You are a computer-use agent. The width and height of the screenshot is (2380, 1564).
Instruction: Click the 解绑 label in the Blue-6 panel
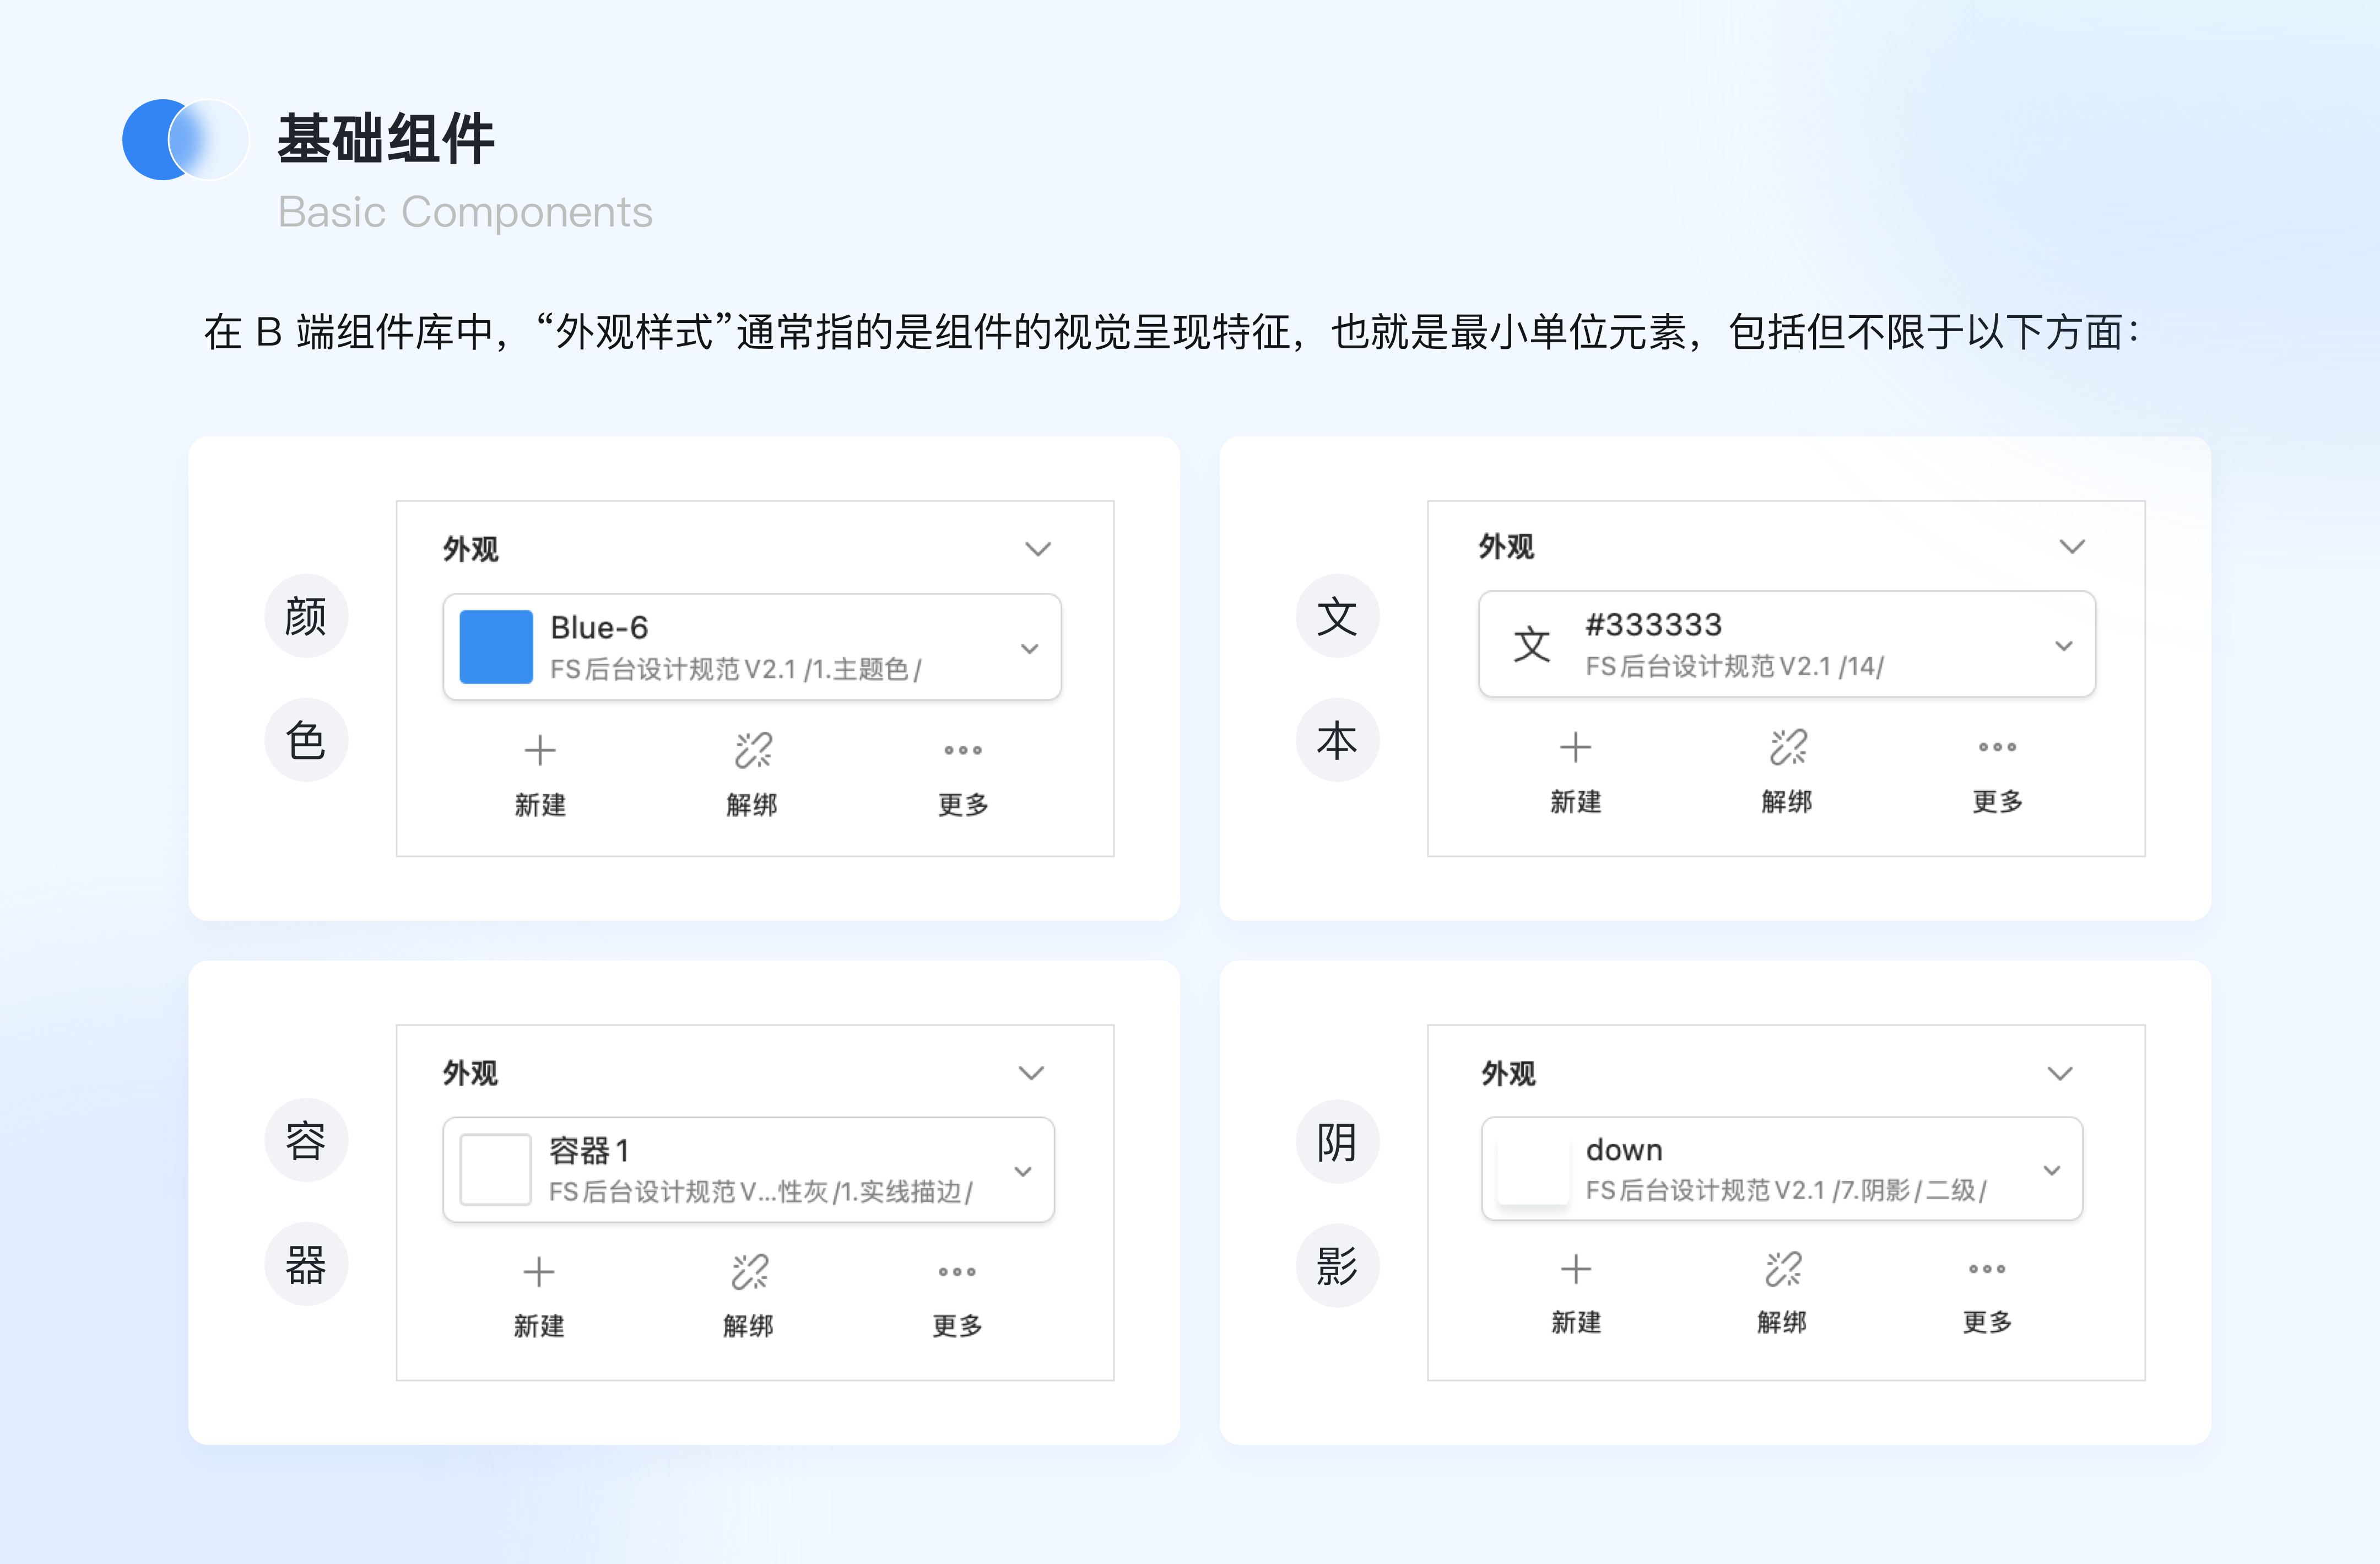(x=752, y=805)
